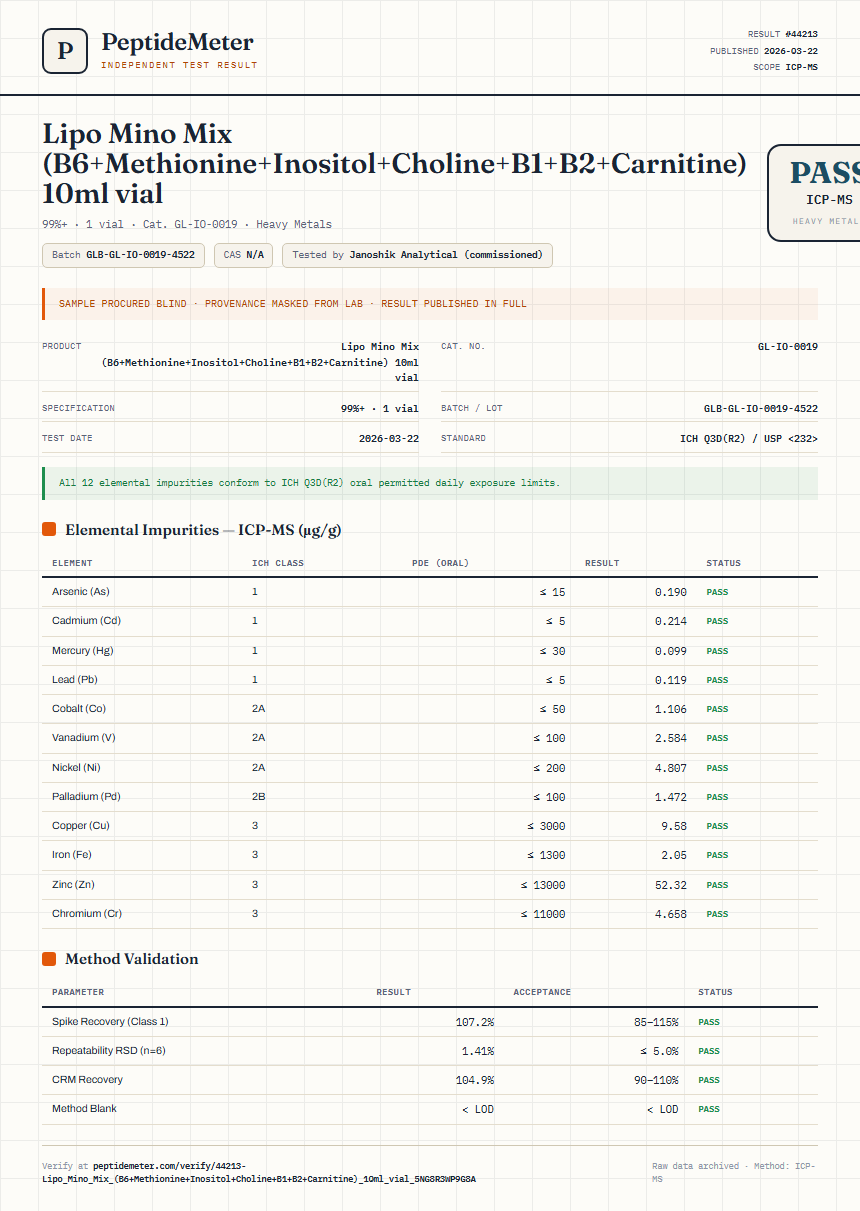This screenshot has height=1211, width=860.
Task: Click the PUBLISHED 2026-03-22 text
Action: coord(764,51)
